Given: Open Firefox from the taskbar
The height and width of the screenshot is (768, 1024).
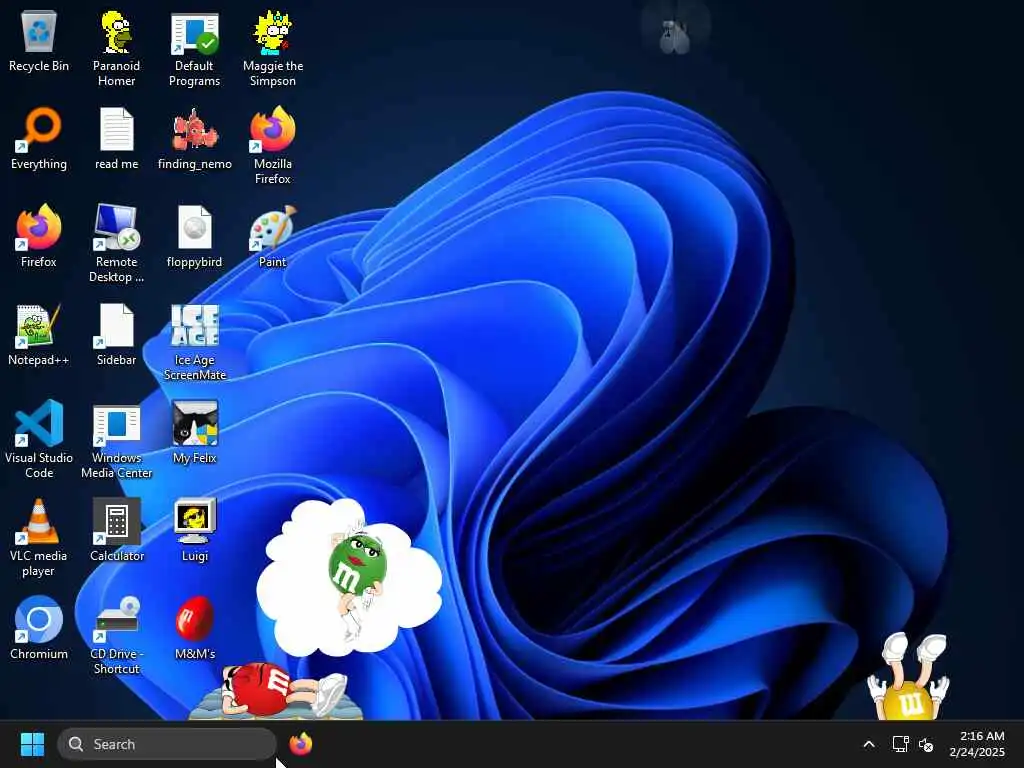Looking at the screenshot, I should click(x=300, y=744).
